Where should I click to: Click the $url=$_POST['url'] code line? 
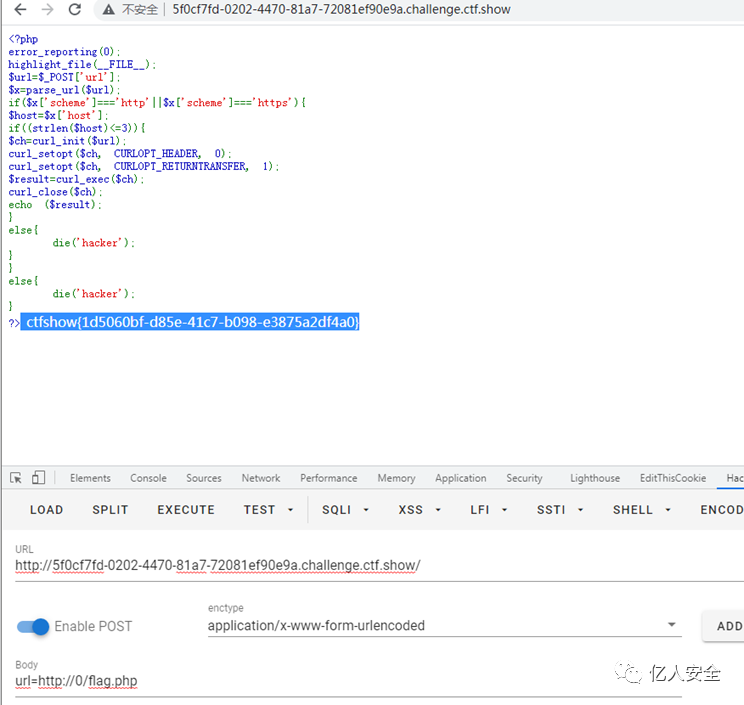click(64, 77)
